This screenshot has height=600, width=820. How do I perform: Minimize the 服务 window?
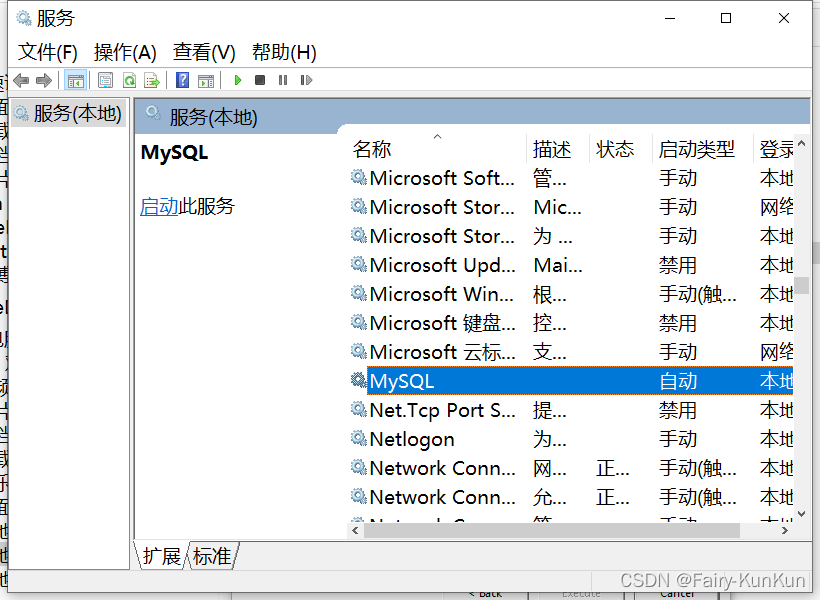670,18
